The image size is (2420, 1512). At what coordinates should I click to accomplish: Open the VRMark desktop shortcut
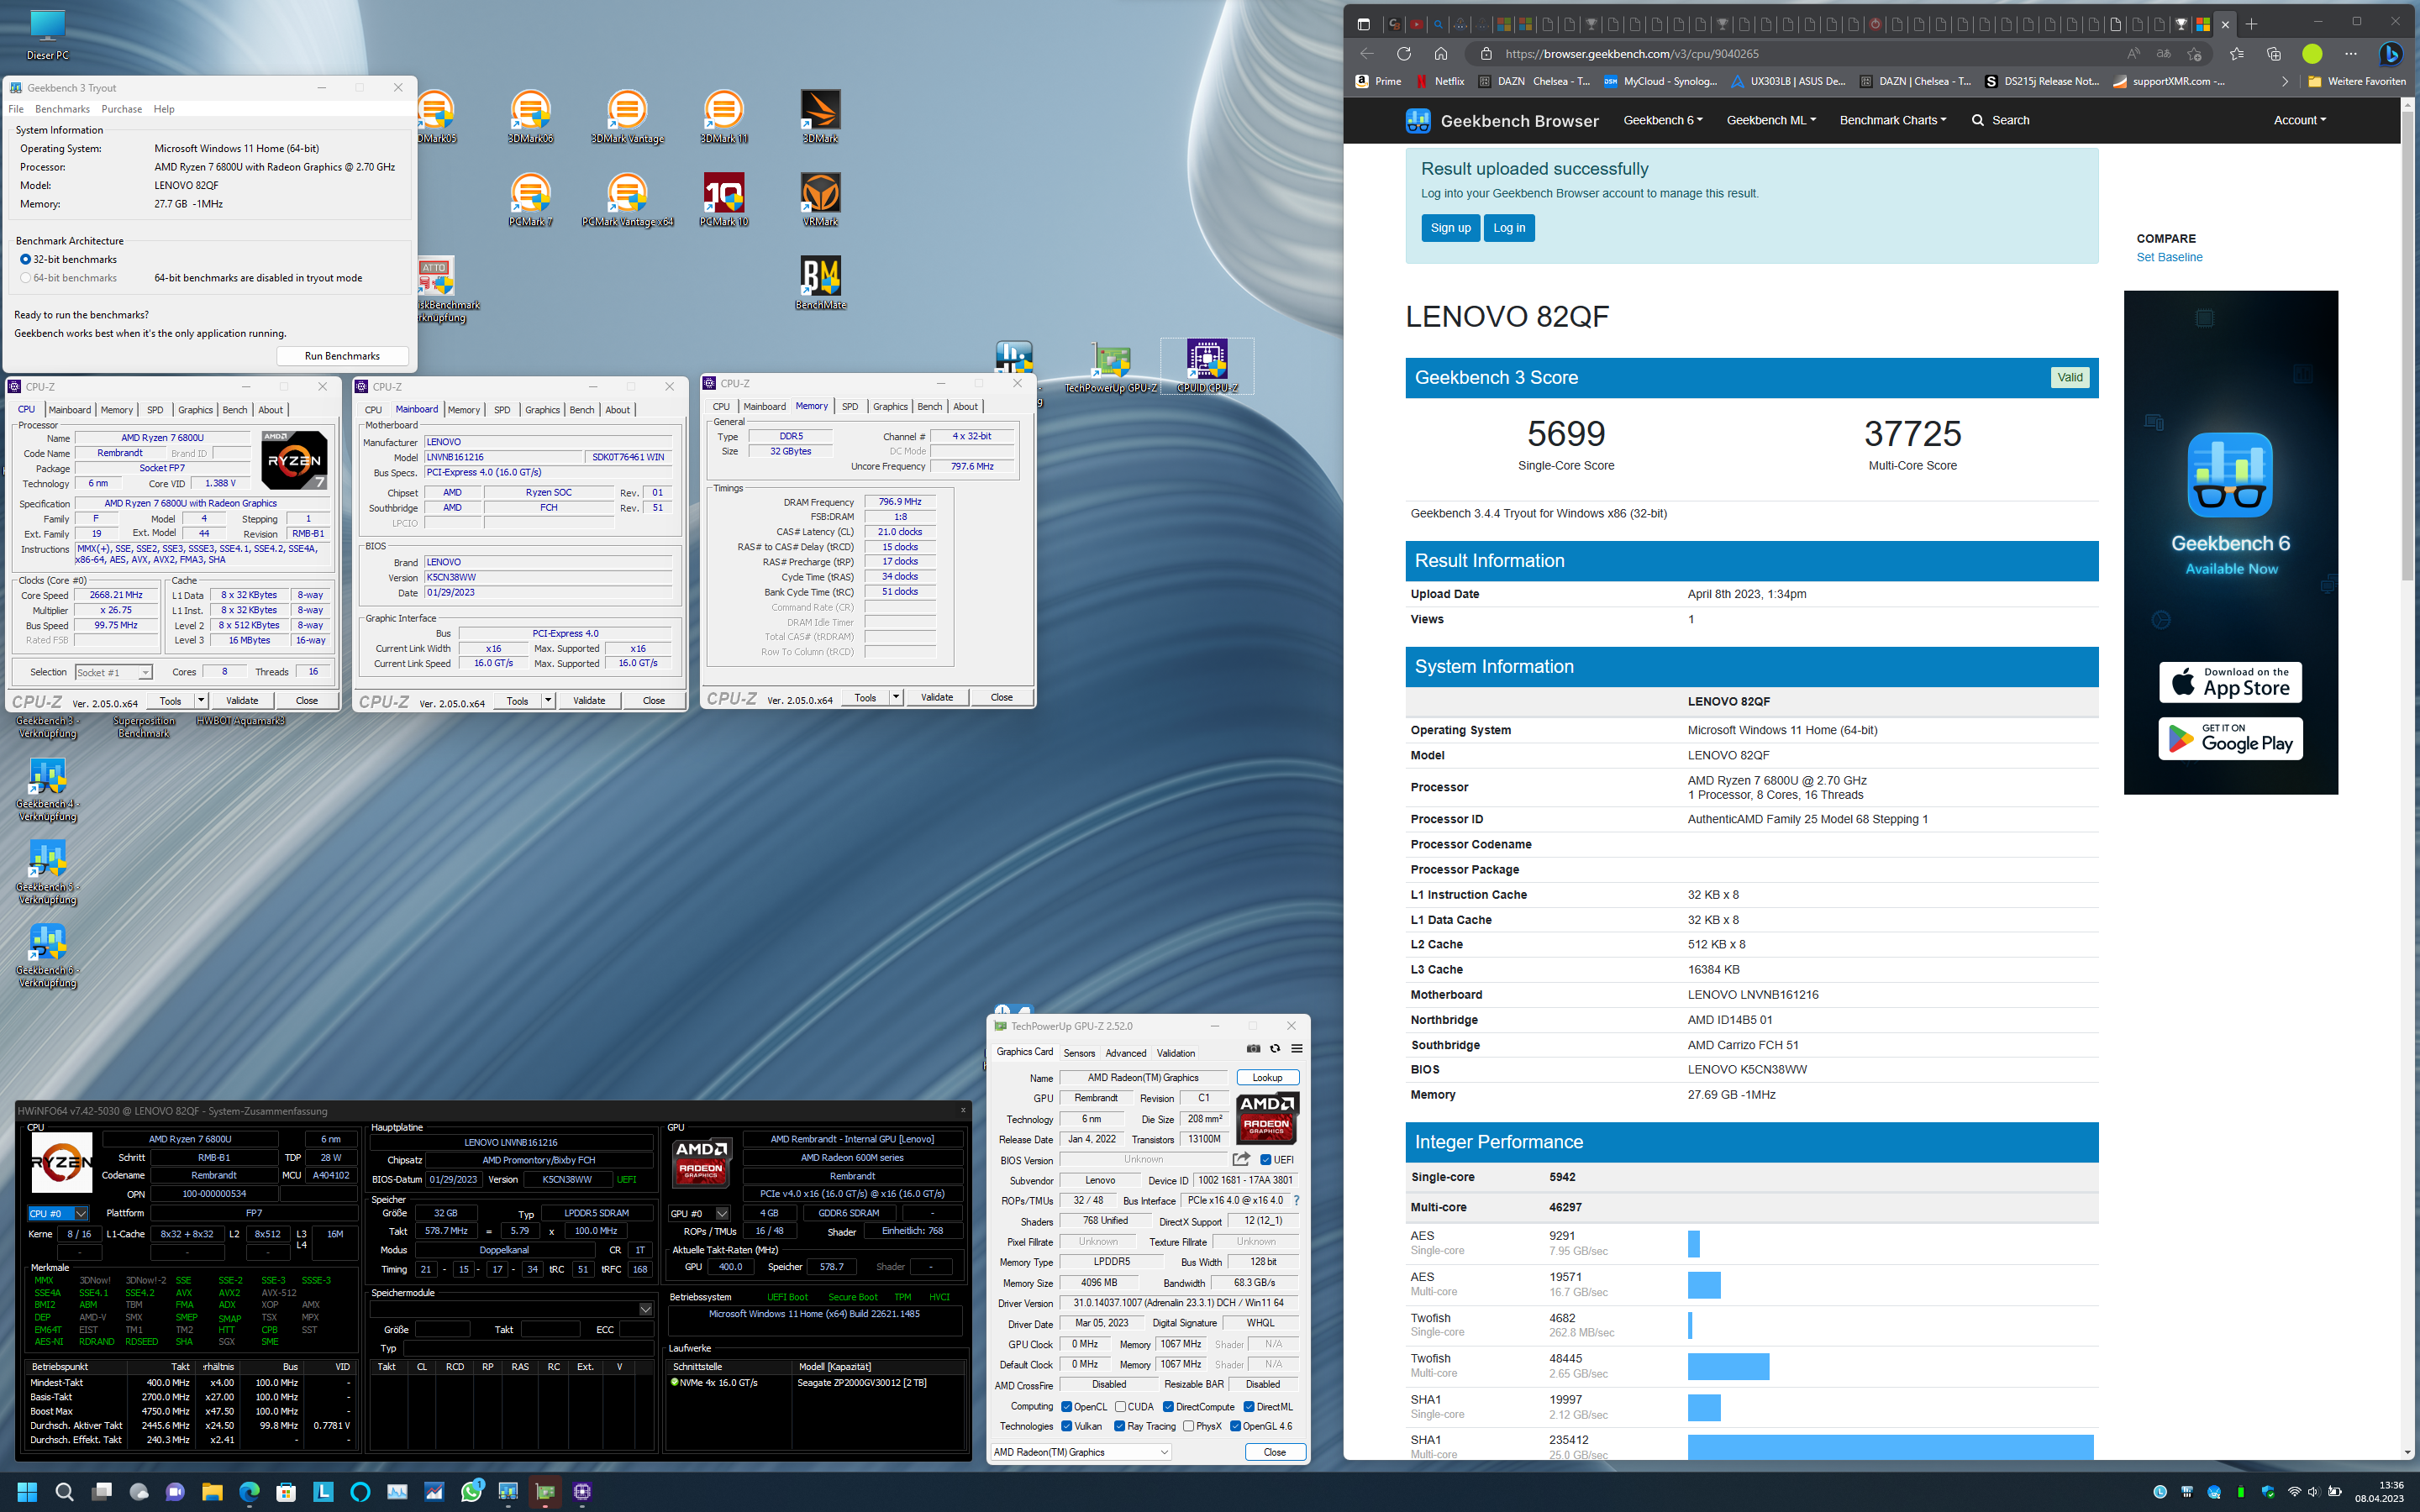820,200
